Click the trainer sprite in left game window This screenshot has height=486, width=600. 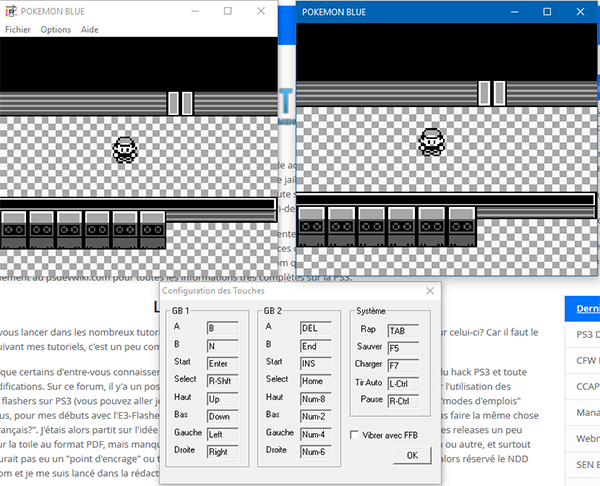coord(125,150)
